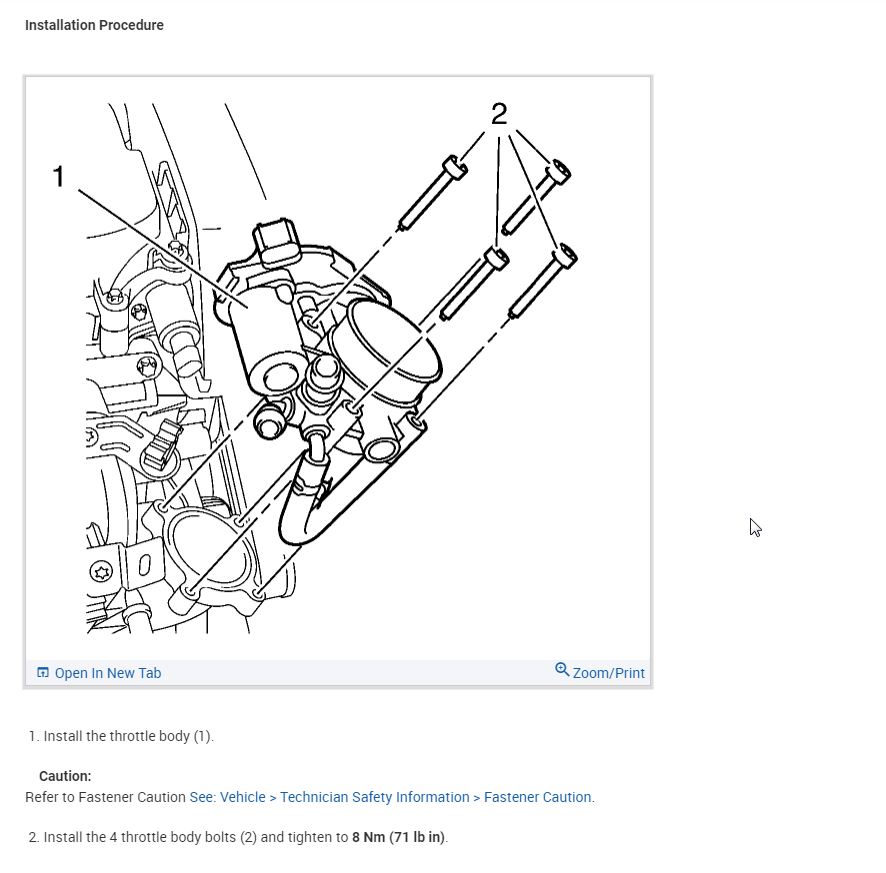Click the Open In New Tab icon
This screenshot has height=873, width=886.
(x=43, y=672)
